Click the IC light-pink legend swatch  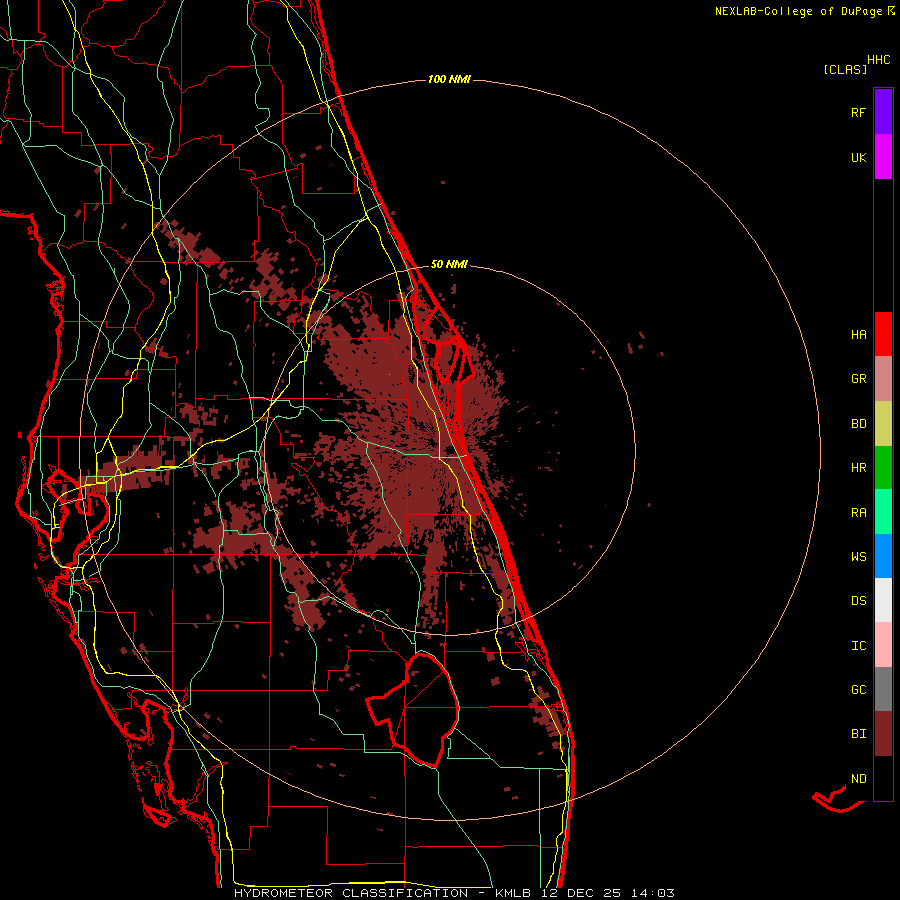883,645
